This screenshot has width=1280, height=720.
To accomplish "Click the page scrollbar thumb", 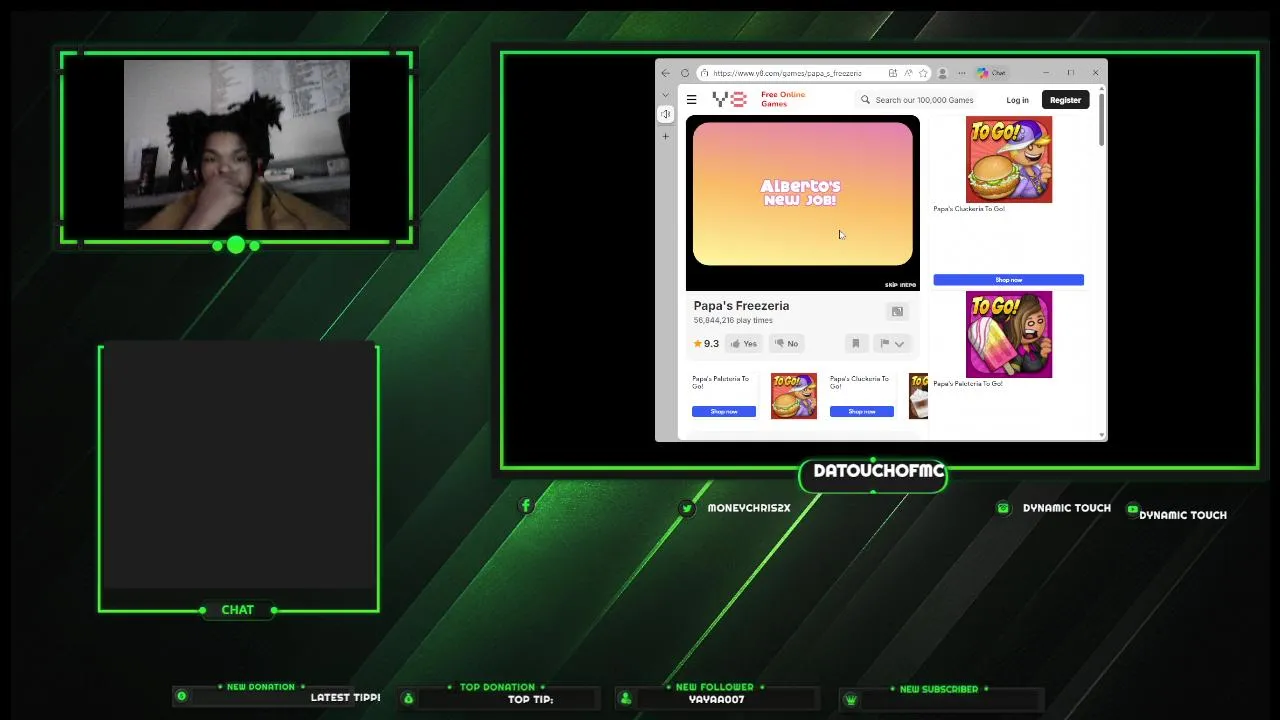I will pyautogui.click(x=1102, y=118).
